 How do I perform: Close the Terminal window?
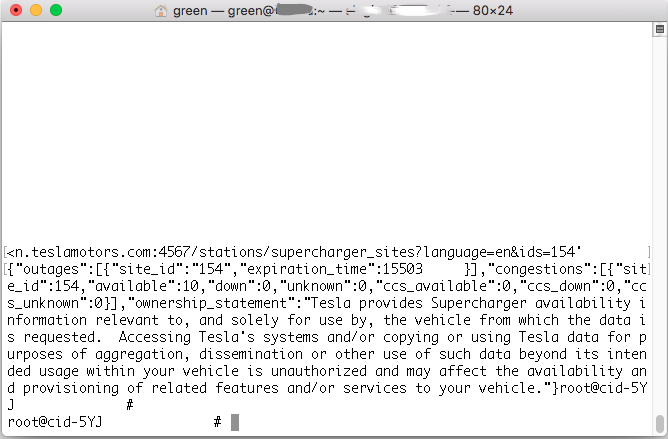click(x=16, y=10)
